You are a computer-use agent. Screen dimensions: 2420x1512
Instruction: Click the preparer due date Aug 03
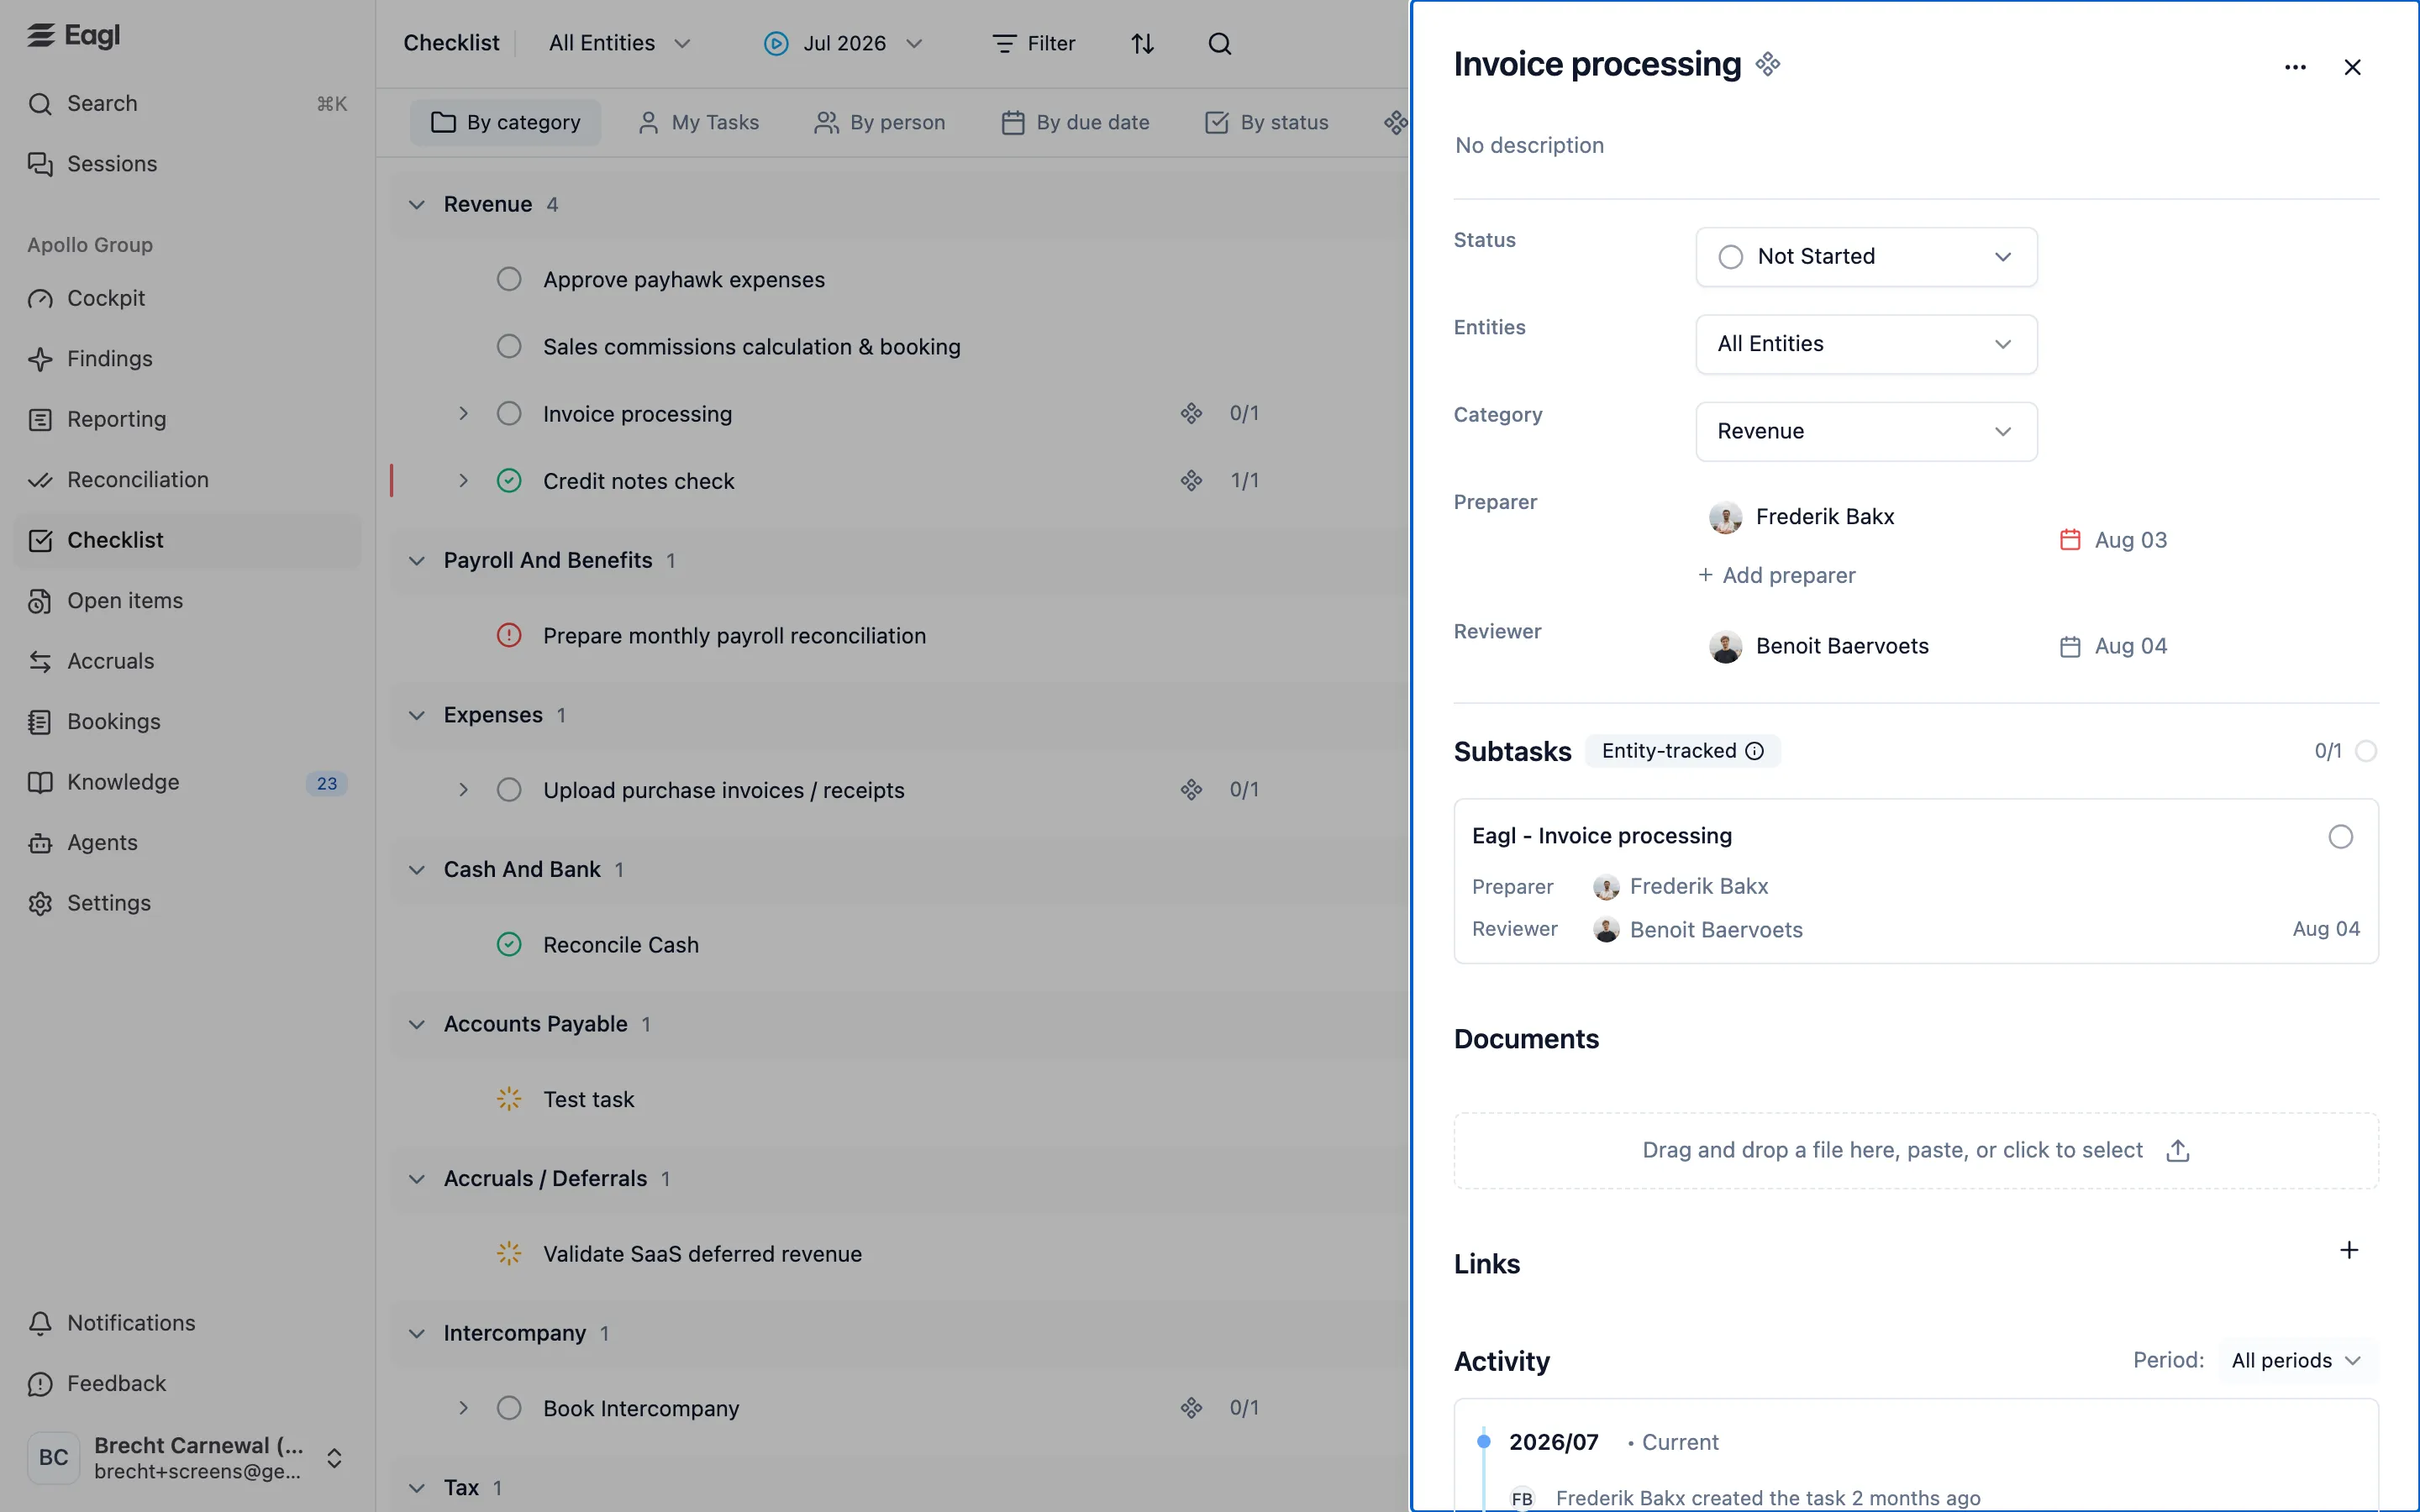pyautogui.click(x=2114, y=540)
